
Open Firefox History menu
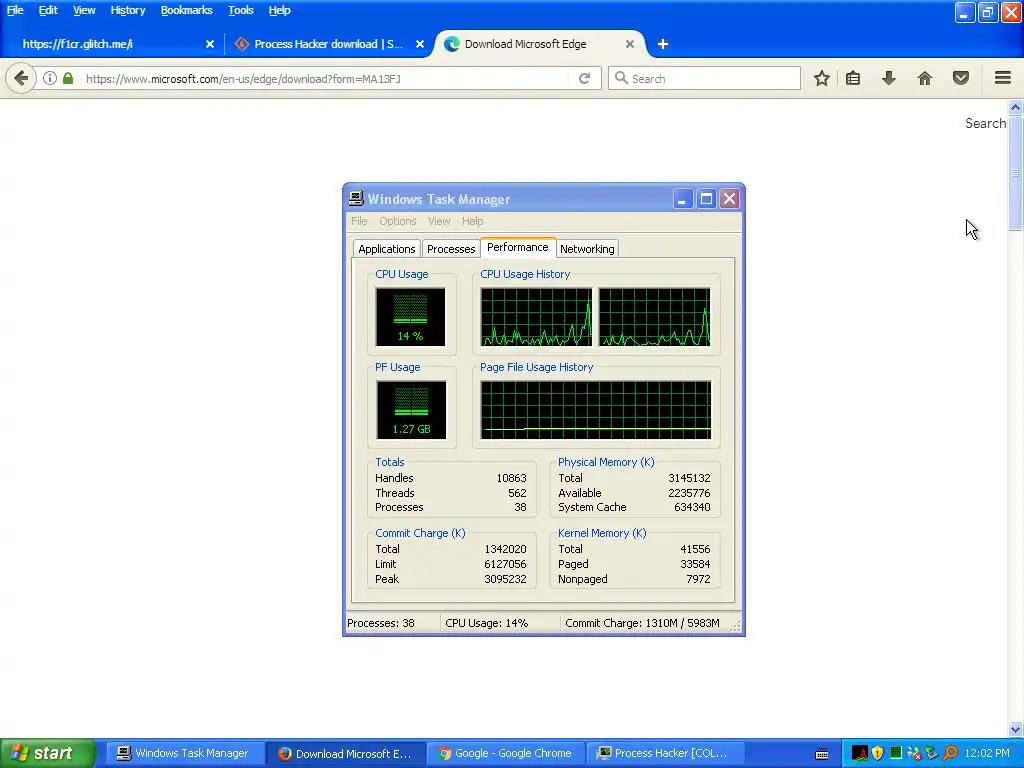pyautogui.click(x=127, y=10)
